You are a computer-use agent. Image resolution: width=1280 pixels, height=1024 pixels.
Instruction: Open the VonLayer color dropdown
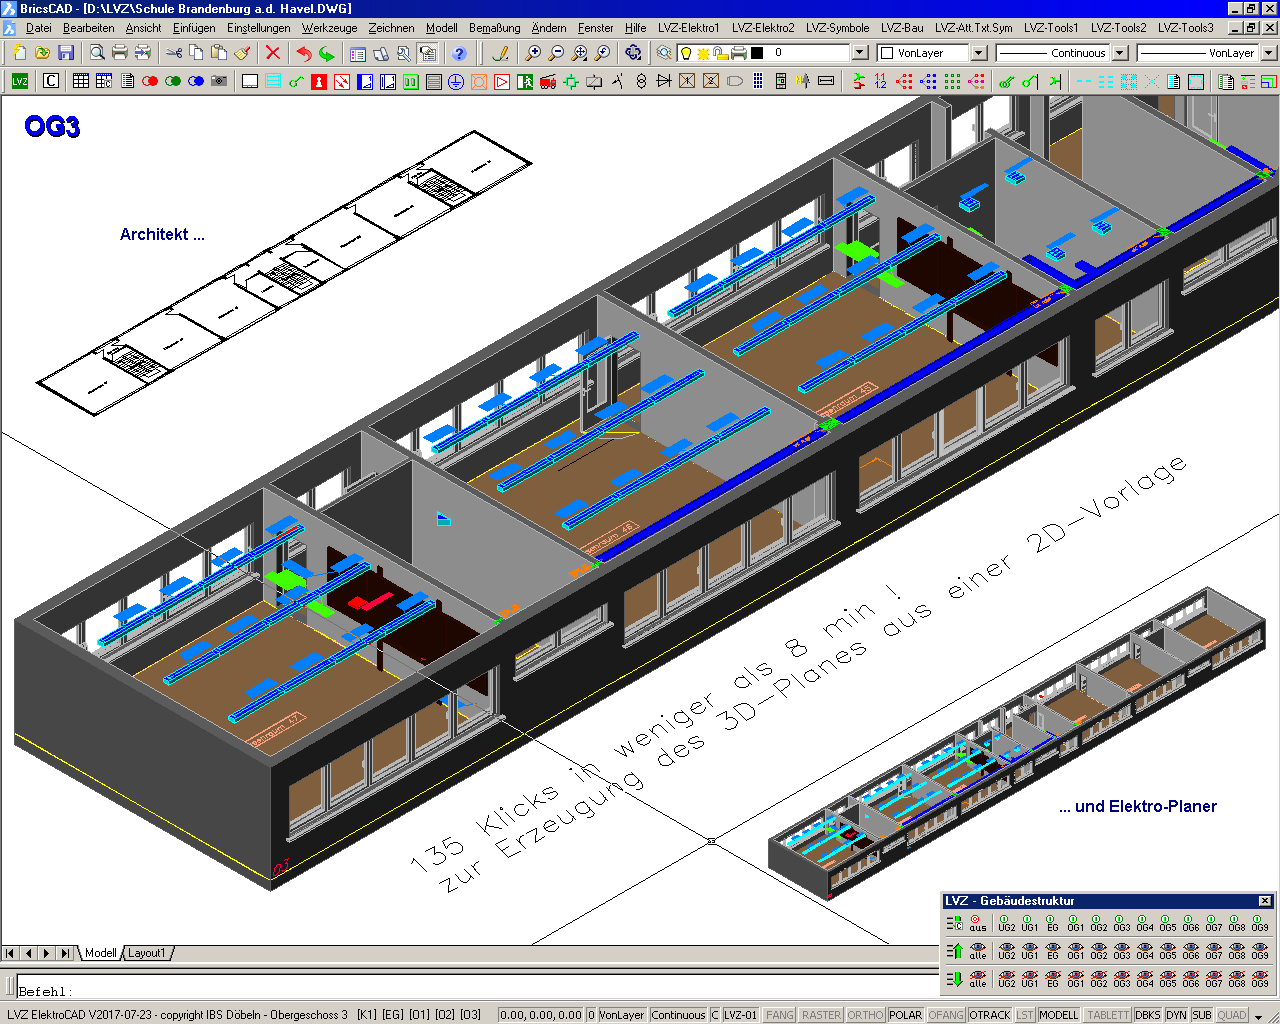click(x=979, y=52)
